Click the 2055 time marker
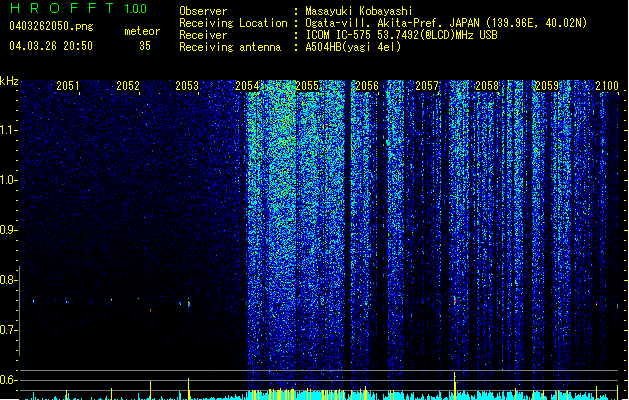629x400 pixels. pyautogui.click(x=307, y=85)
